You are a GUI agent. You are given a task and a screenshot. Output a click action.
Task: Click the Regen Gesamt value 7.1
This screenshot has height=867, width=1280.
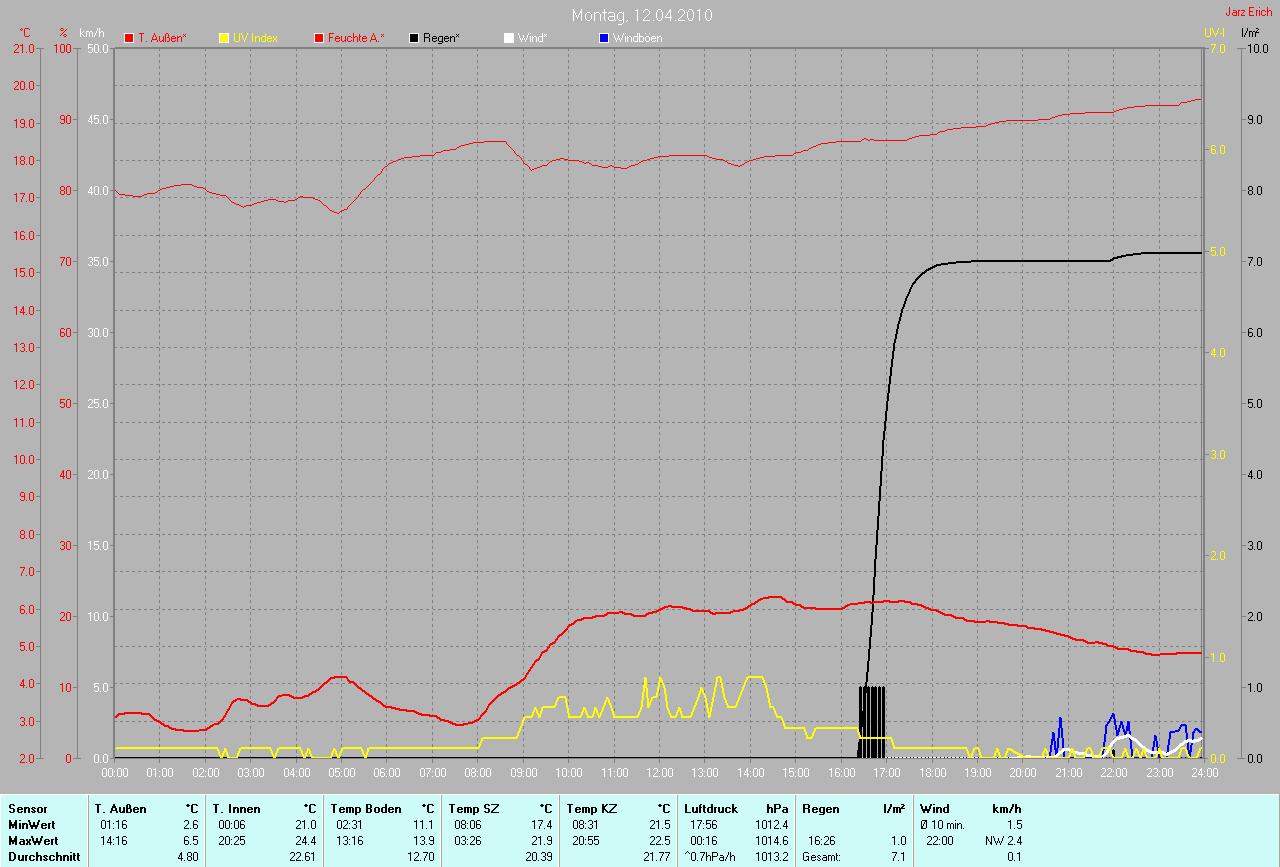click(x=898, y=857)
